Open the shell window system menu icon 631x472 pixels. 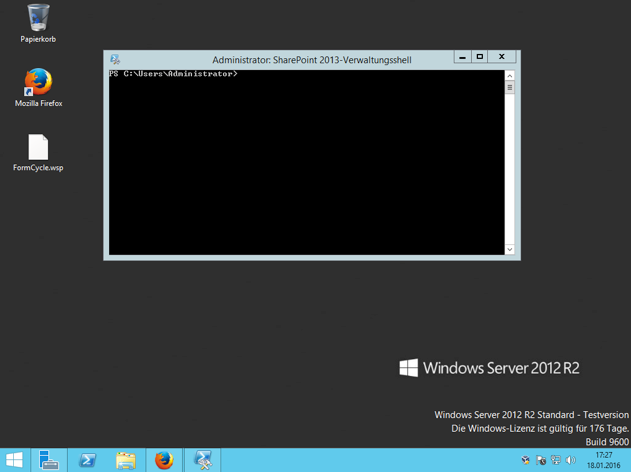[x=115, y=60]
